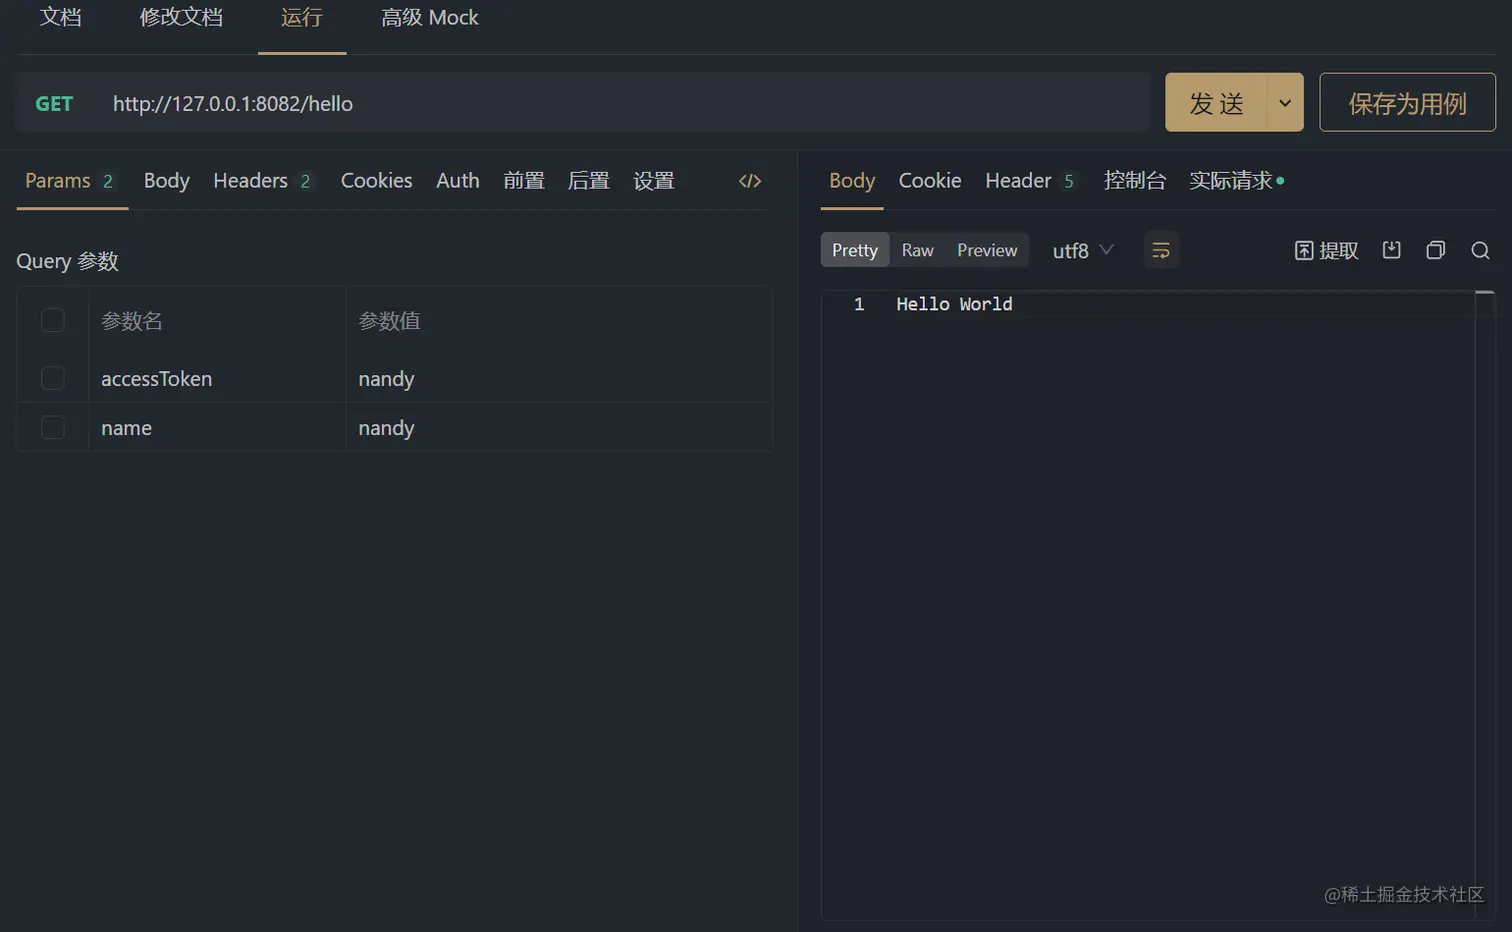
Task: Enable the name parameter checkbox
Action: 53,427
